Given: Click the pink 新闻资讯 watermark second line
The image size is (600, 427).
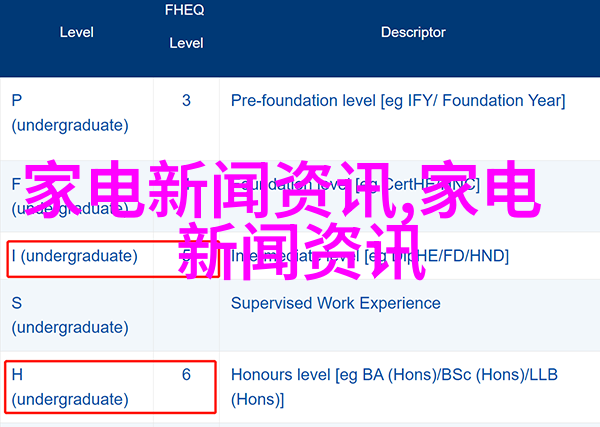Looking at the screenshot, I should (302, 251).
